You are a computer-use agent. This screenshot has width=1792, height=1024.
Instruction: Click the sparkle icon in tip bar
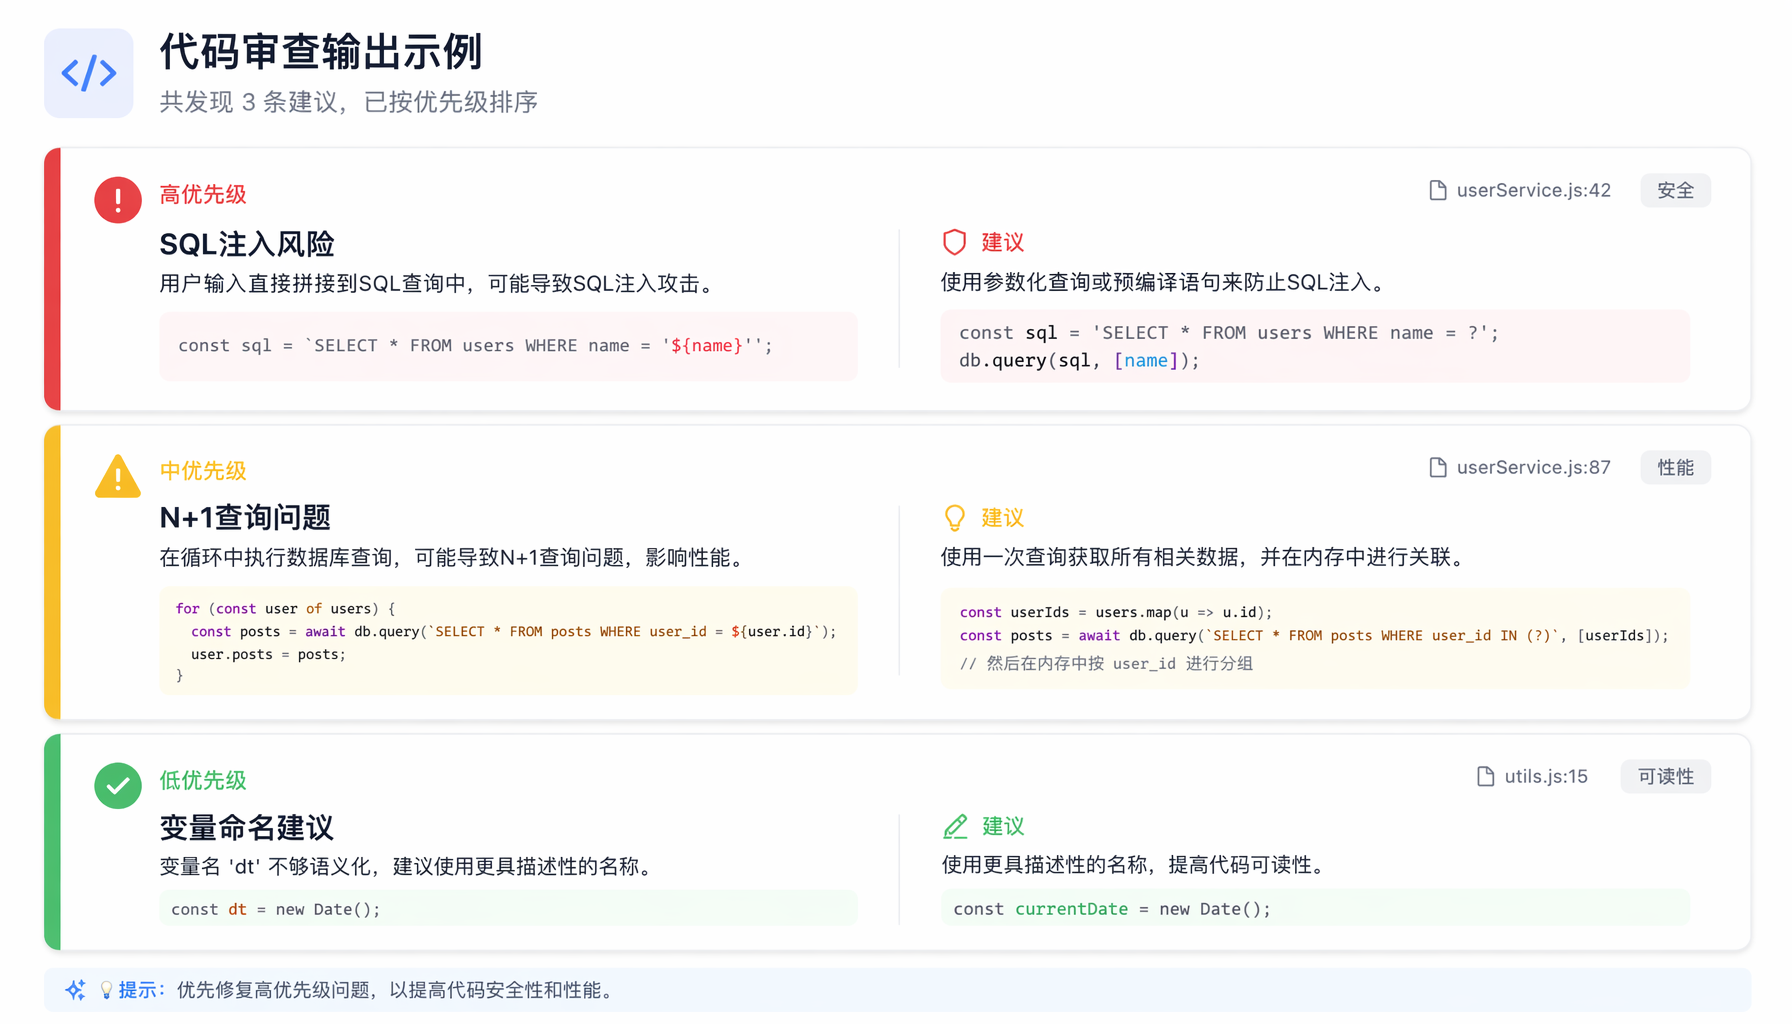point(75,990)
